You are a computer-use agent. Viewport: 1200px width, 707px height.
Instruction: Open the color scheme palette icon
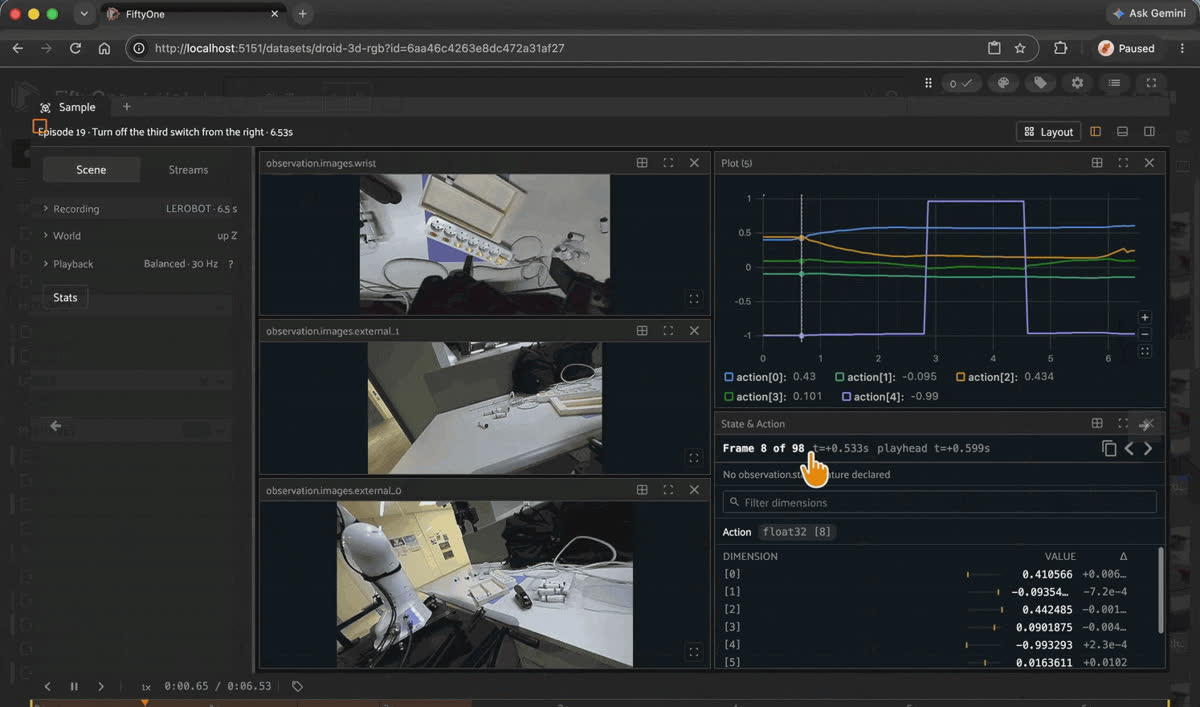tap(1003, 83)
